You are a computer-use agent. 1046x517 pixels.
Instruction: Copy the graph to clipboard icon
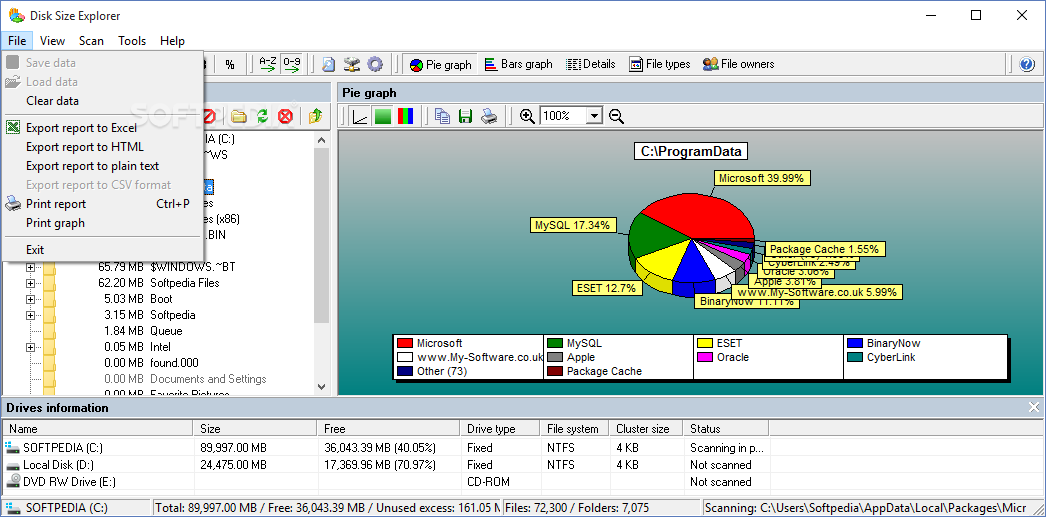pyautogui.click(x=442, y=116)
